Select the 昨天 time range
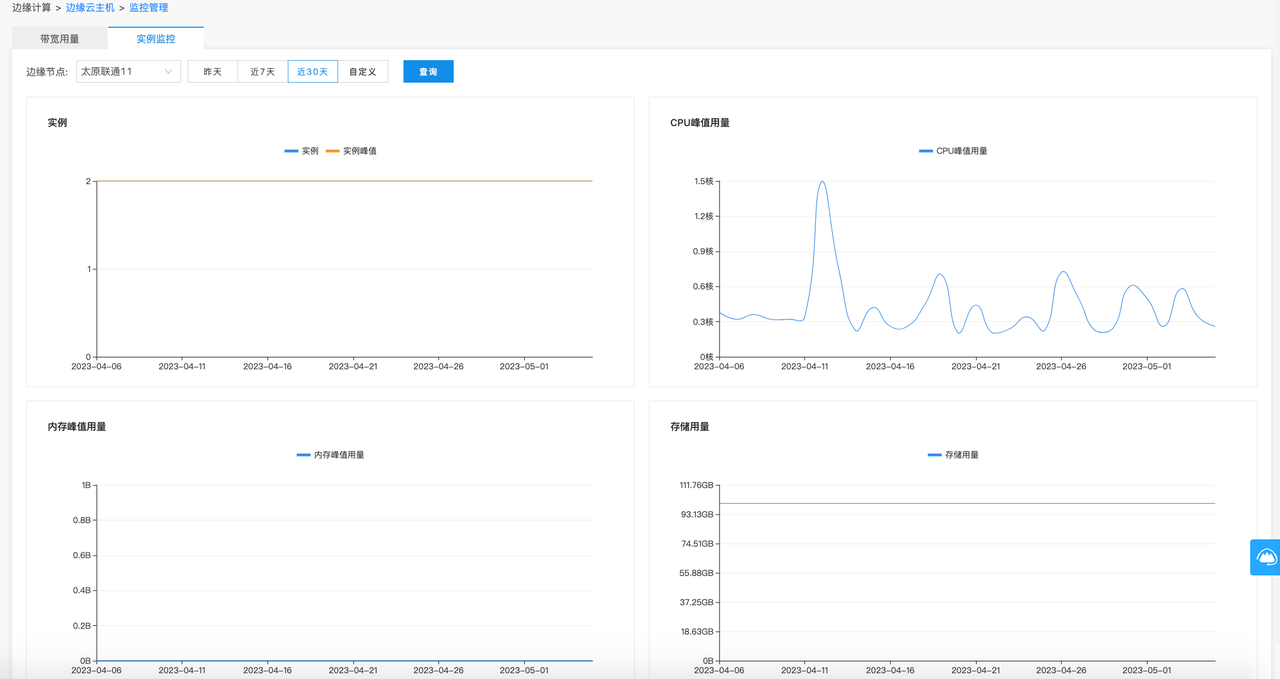Screen dimensions: 1280x679 click(x=213, y=72)
